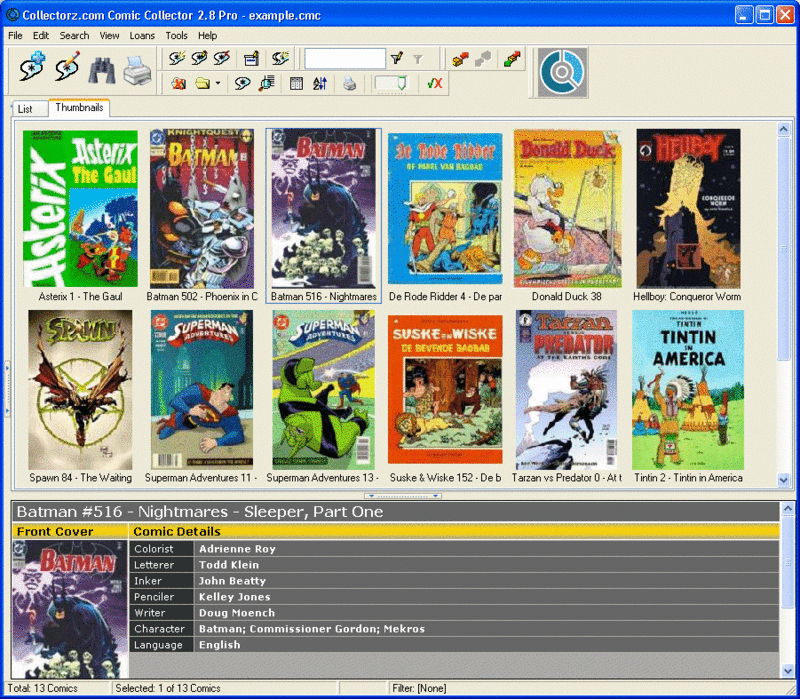Click the left-edge folder panel expand handle

coord(7,389)
